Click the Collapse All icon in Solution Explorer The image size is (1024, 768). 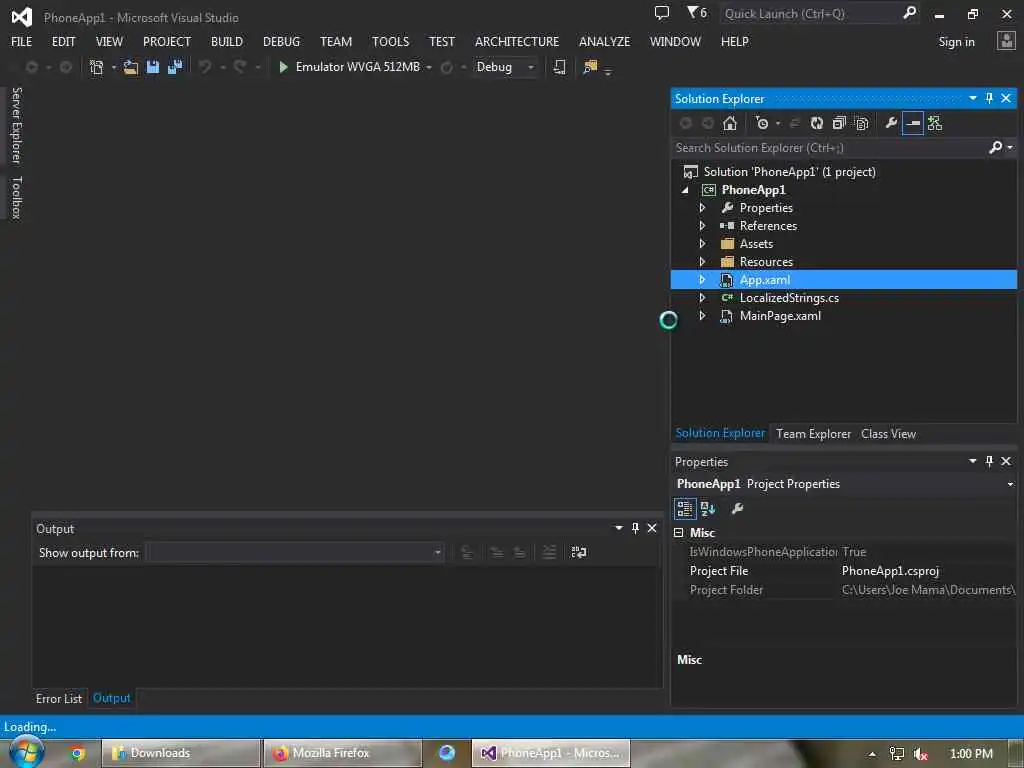pyautogui.click(x=839, y=123)
